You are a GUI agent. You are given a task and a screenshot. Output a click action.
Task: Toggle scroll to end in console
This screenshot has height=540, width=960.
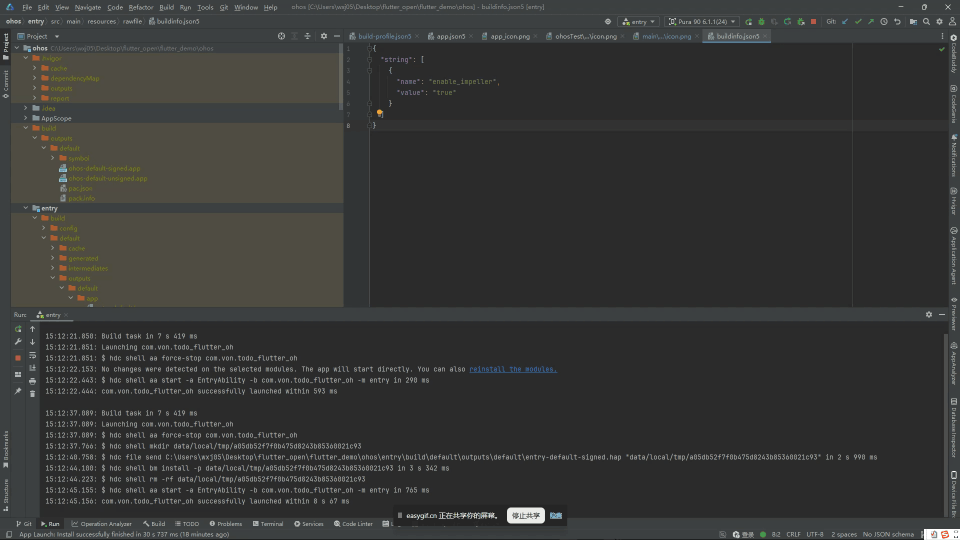(x=32, y=368)
